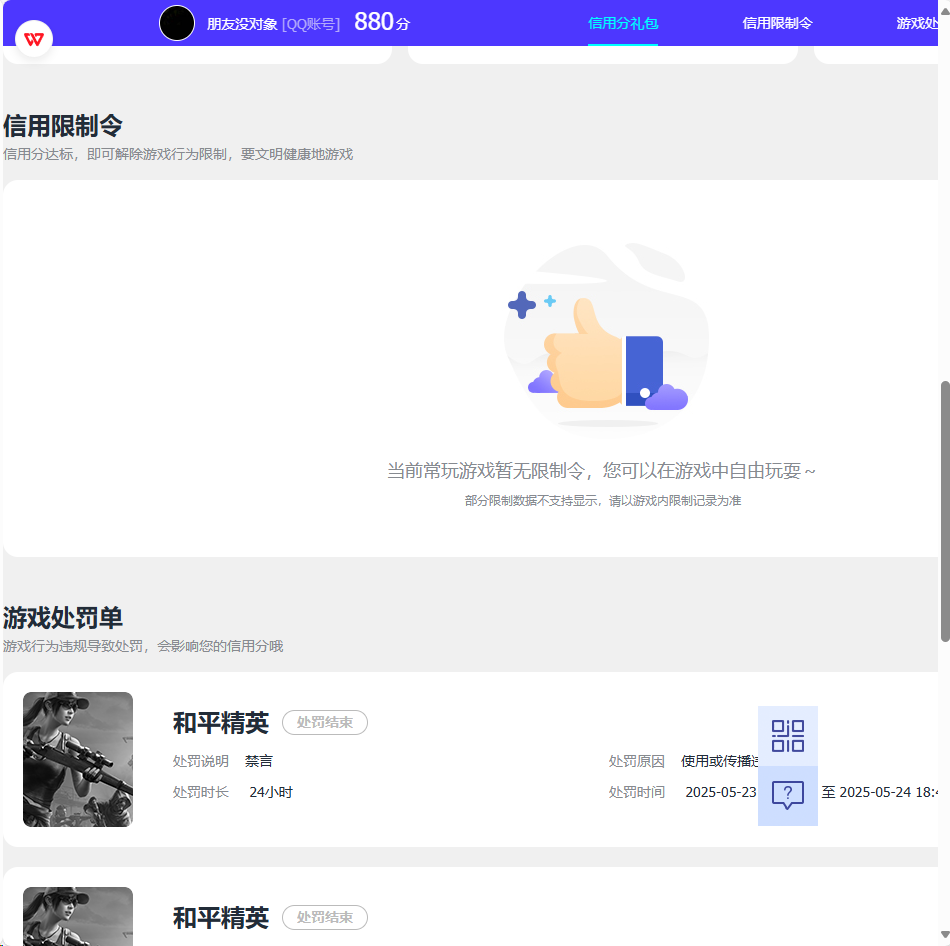The height and width of the screenshot is (946, 950).
Task: Click the 2025-05-23 punishment start date
Action: tap(721, 792)
